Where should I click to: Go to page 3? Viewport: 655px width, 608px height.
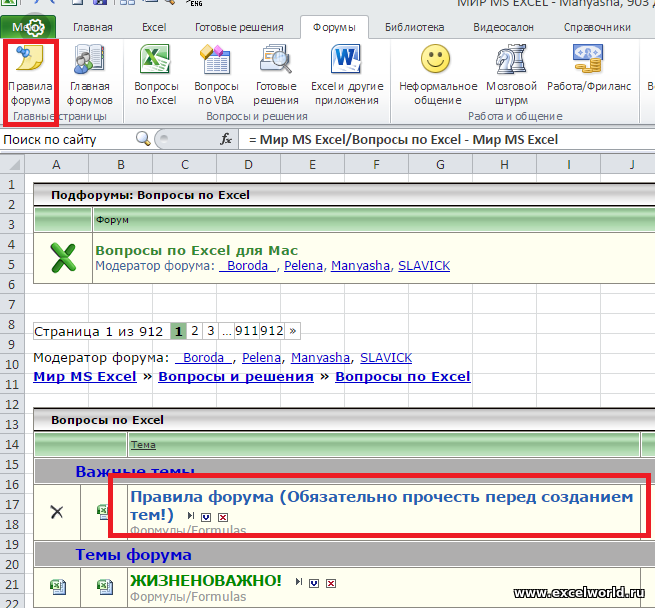211,331
